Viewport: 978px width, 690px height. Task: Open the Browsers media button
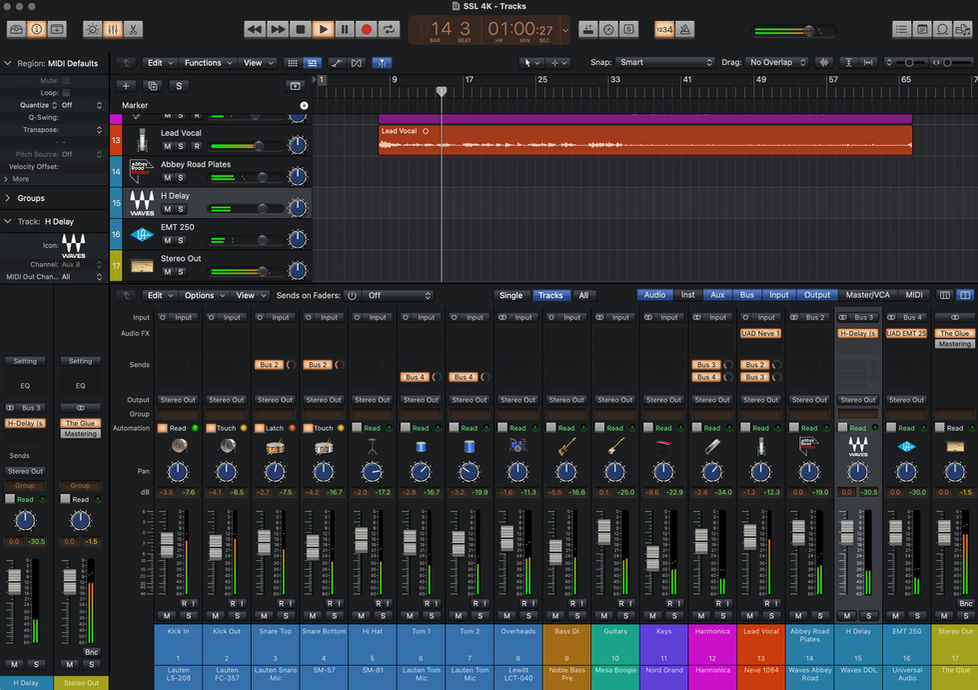pyautogui.click(x=963, y=29)
